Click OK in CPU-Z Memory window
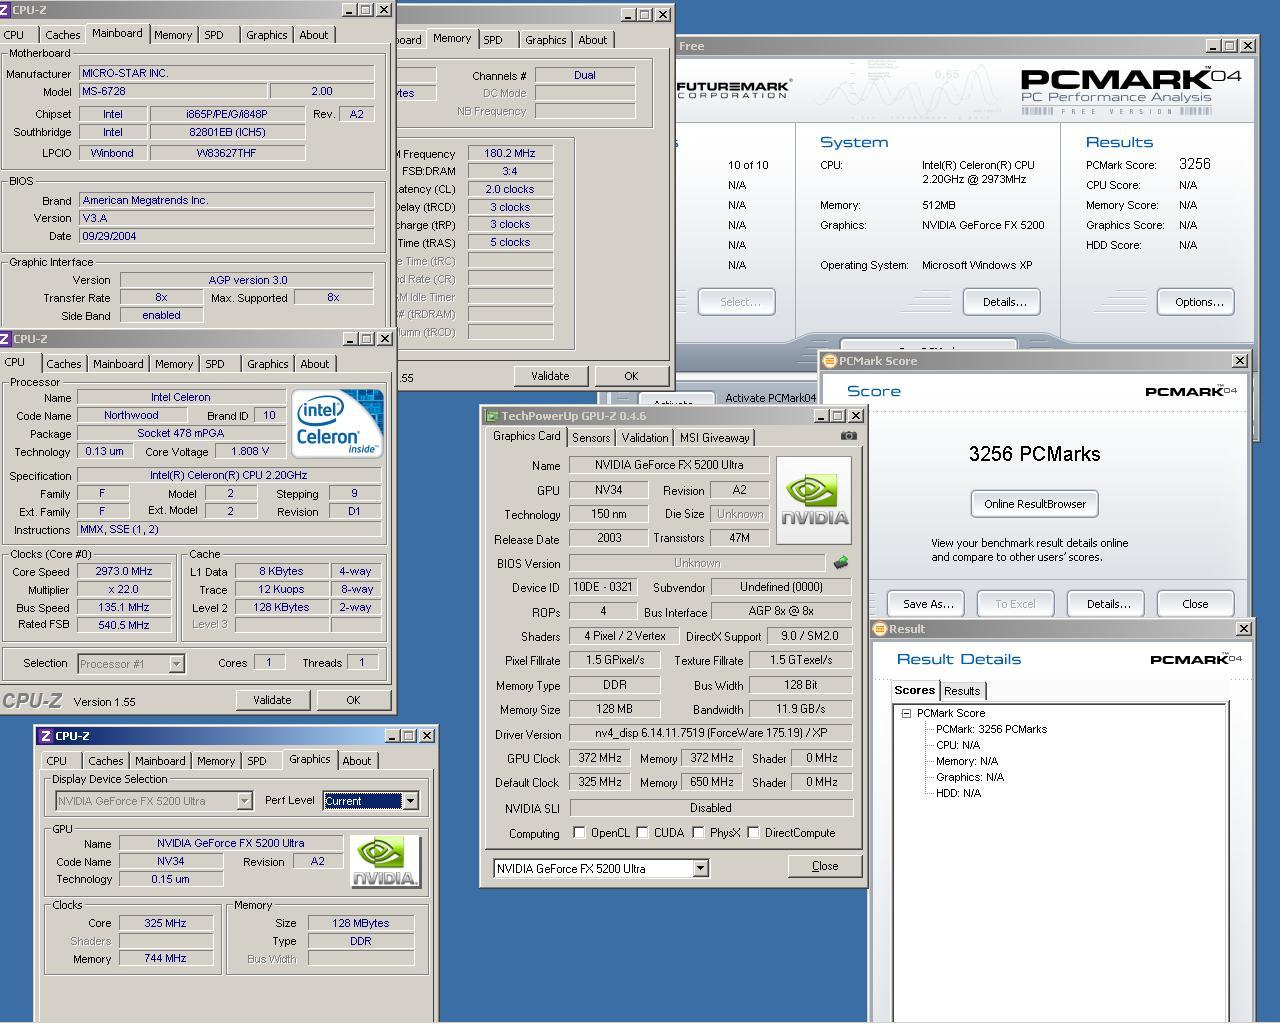 631,376
